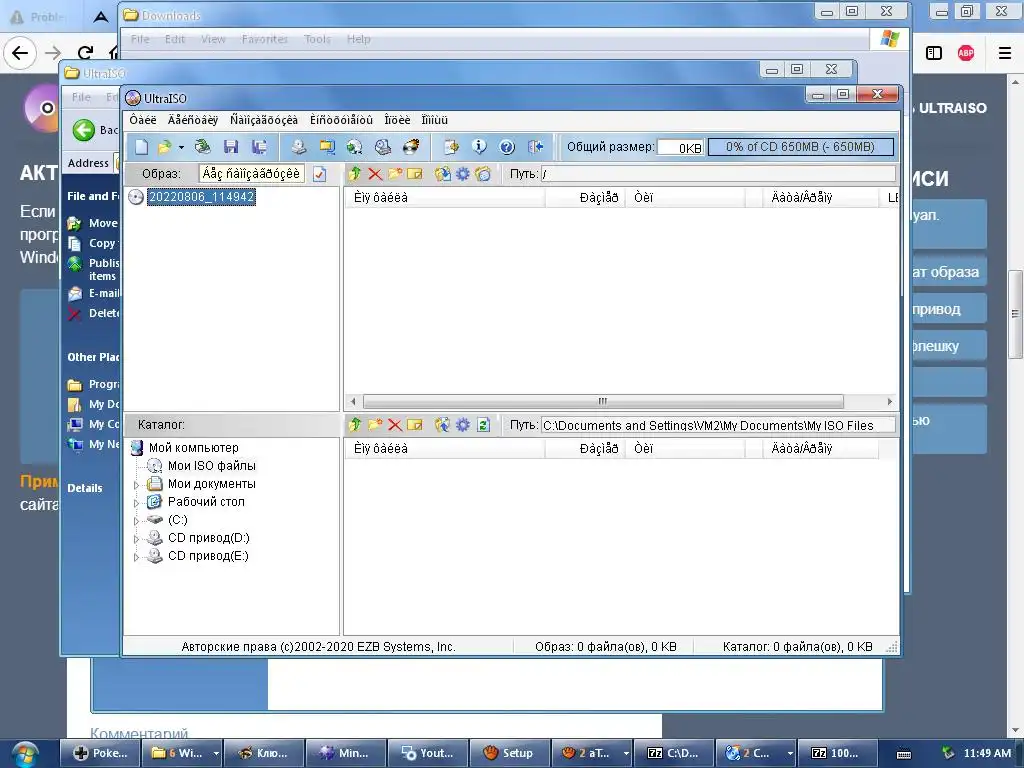Click the New Folder icon in image pane toolbar
1024x768 pixels.
coord(395,174)
